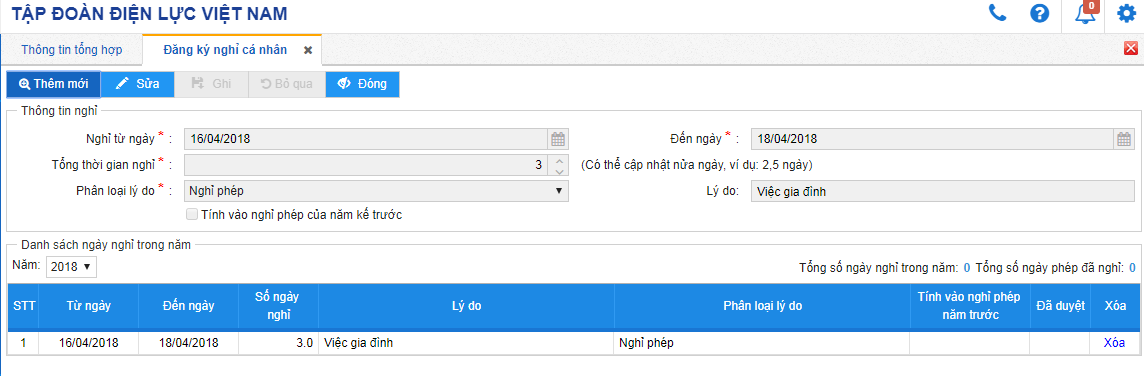Decrease Tổng thời gian nghỉ with down arrow
Screen dimensions: 1144x376
tap(558, 171)
